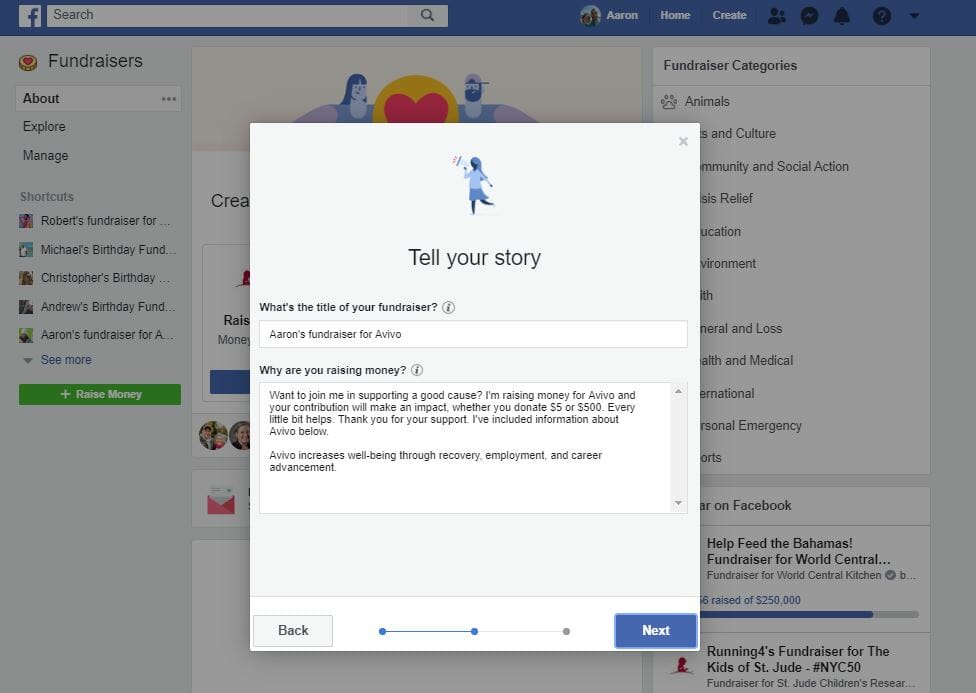The image size is (976, 693).
Task: Click the search magnifying glass icon
Action: pyautogui.click(x=426, y=15)
